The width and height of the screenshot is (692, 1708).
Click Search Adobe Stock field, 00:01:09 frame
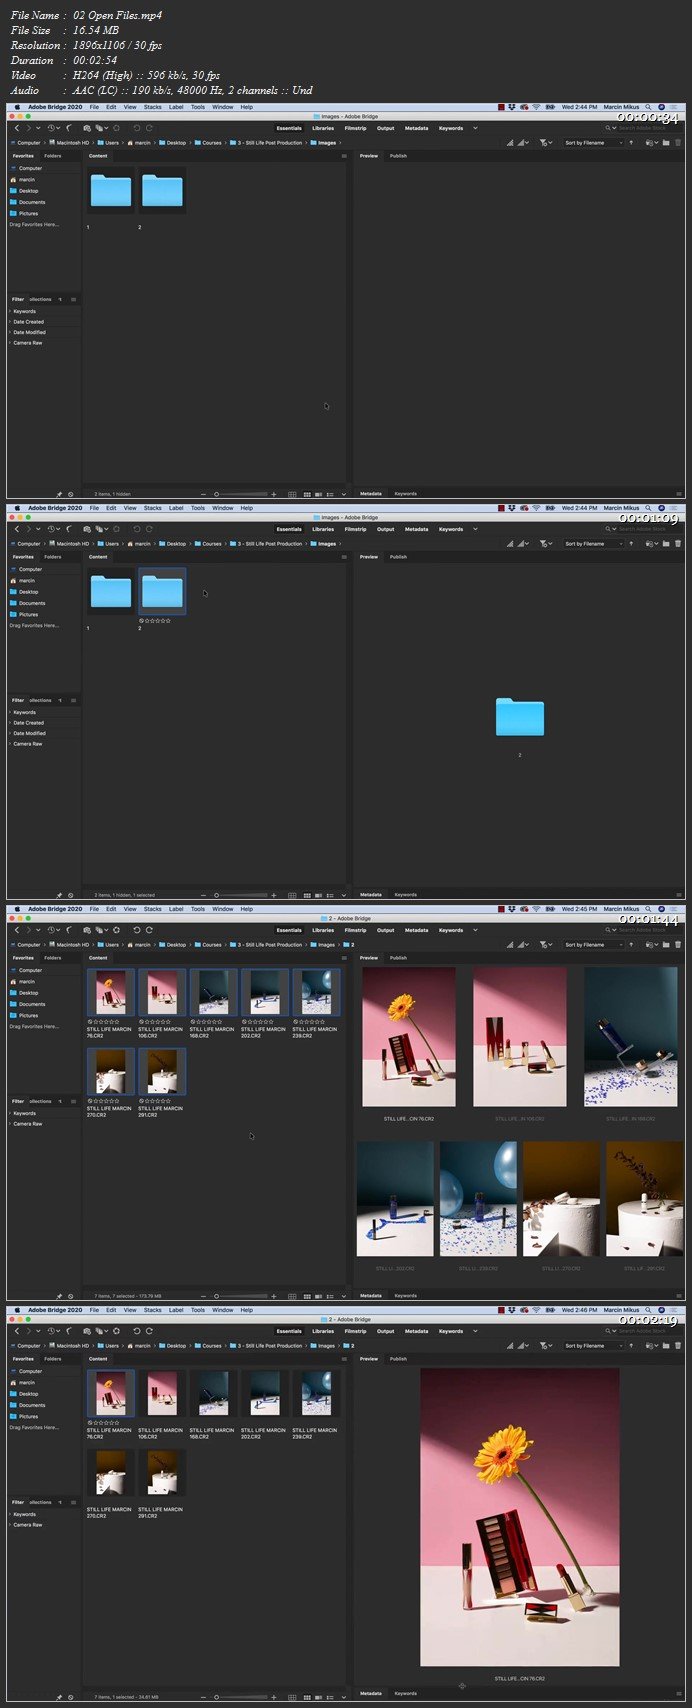tap(645, 529)
